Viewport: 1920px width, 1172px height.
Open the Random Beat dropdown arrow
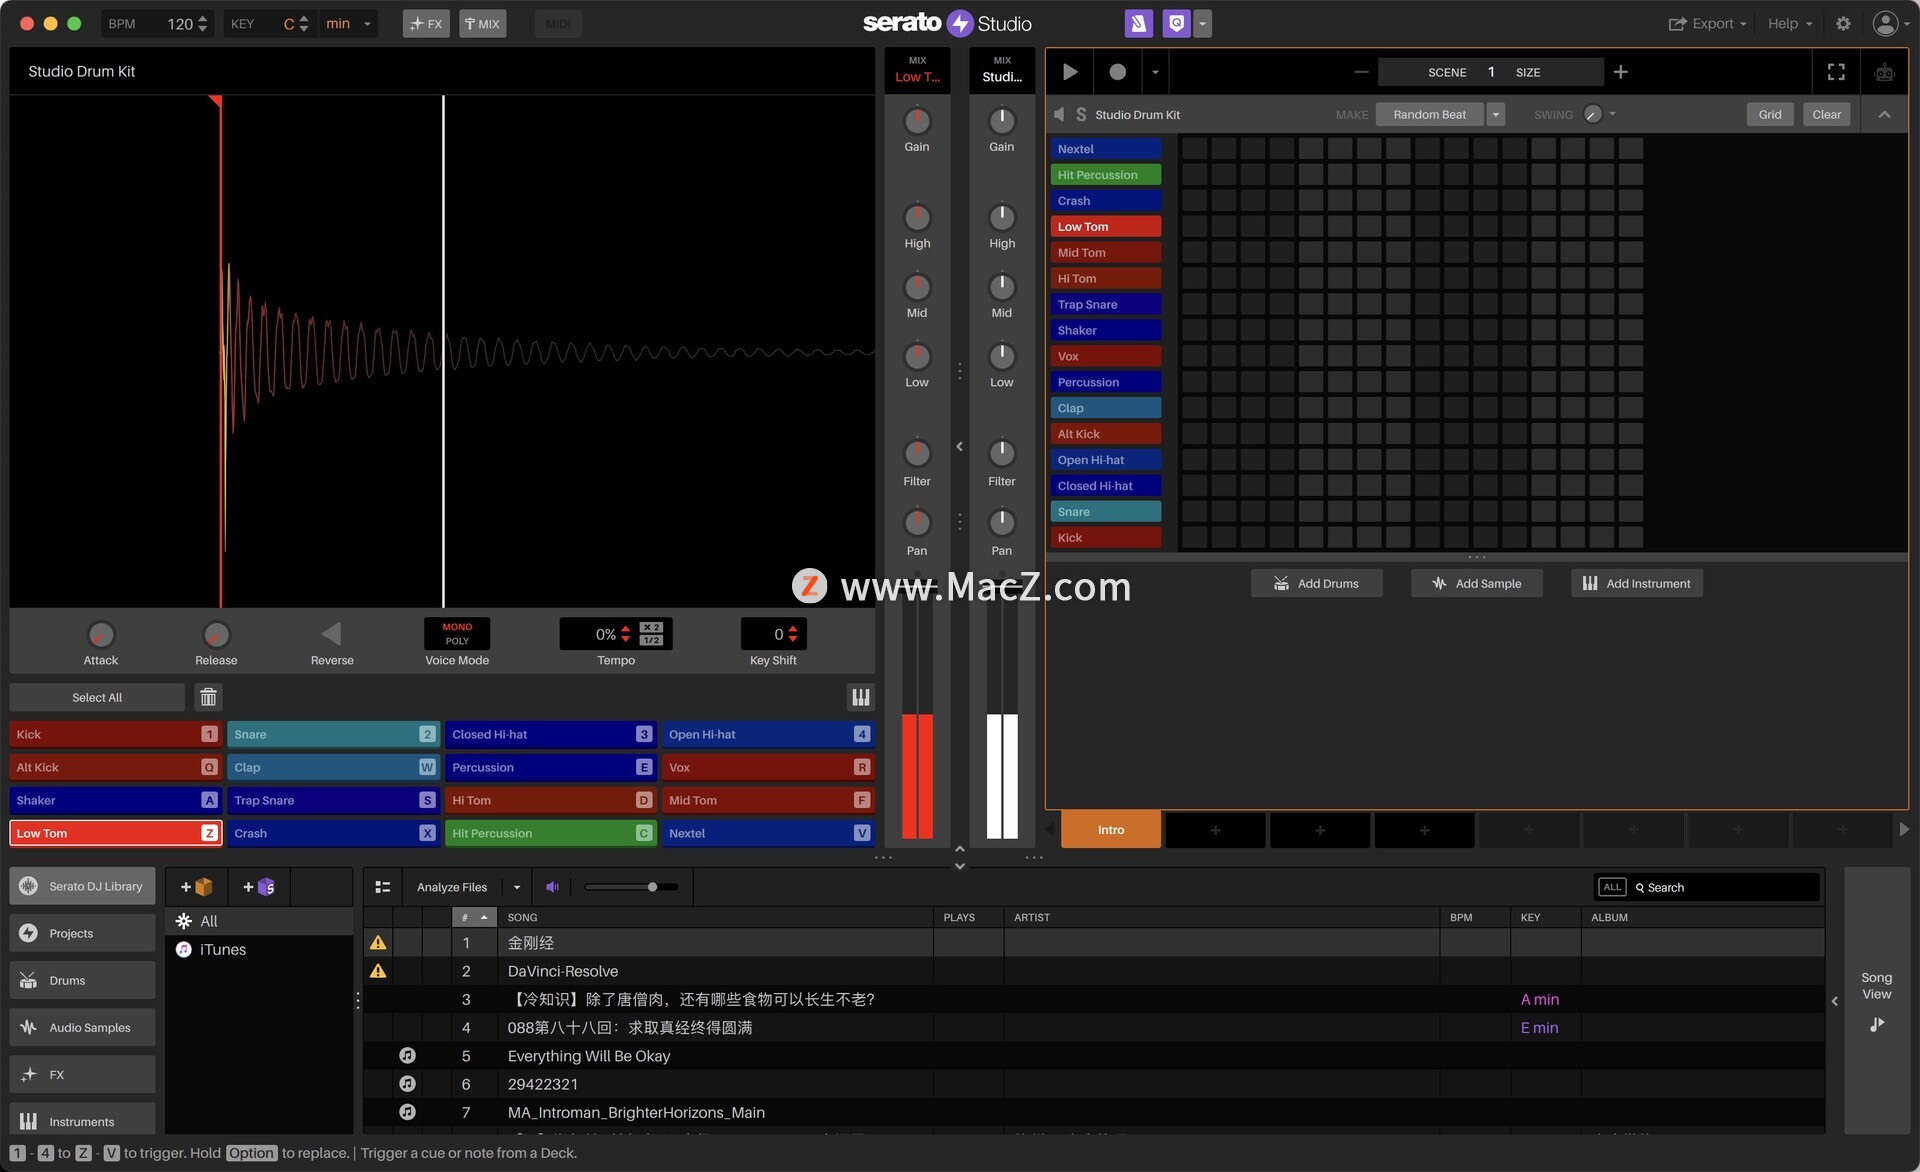pos(1496,114)
